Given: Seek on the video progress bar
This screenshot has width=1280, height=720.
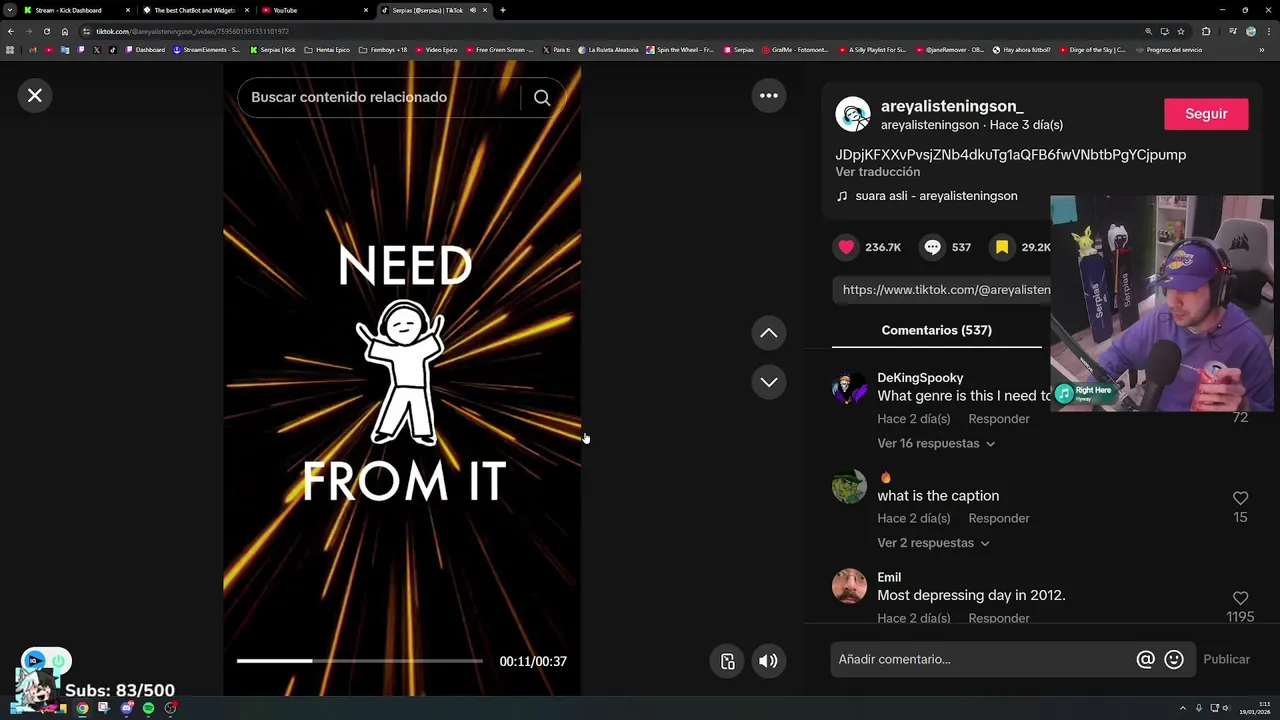Looking at the screenshot, I should coord(360,661).
